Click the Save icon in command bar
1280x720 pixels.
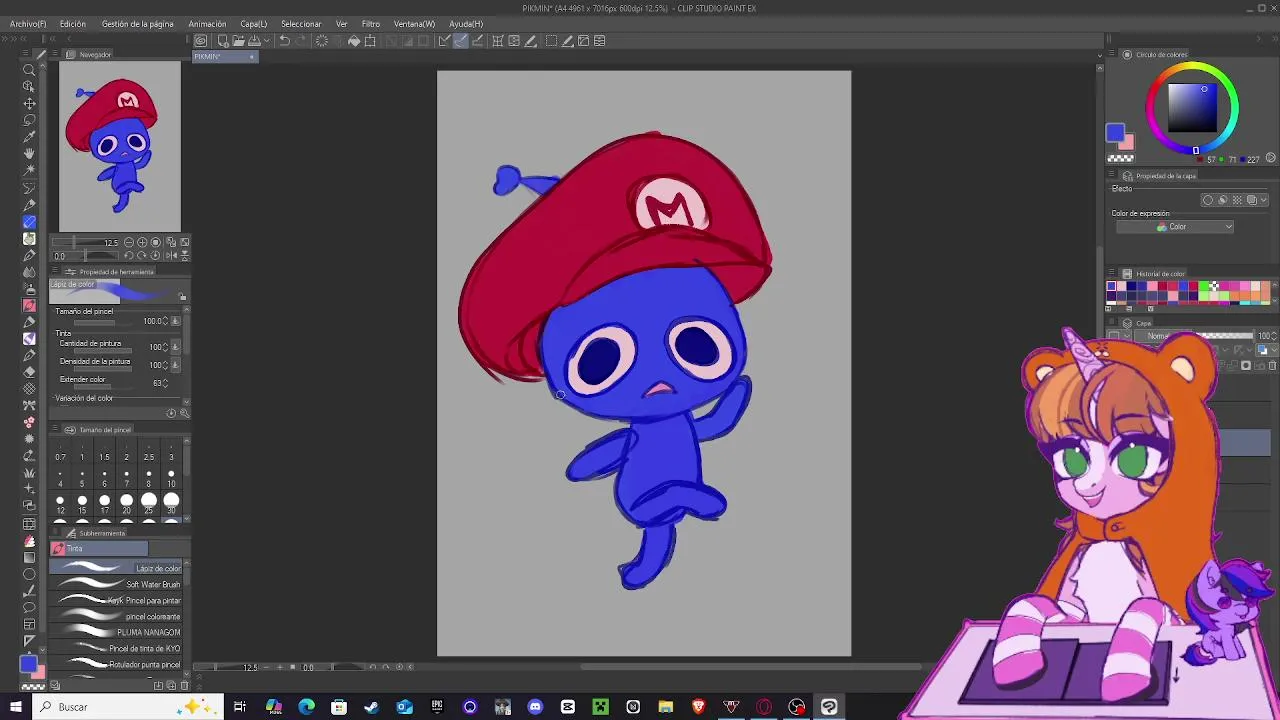click(x=254, y=41)
